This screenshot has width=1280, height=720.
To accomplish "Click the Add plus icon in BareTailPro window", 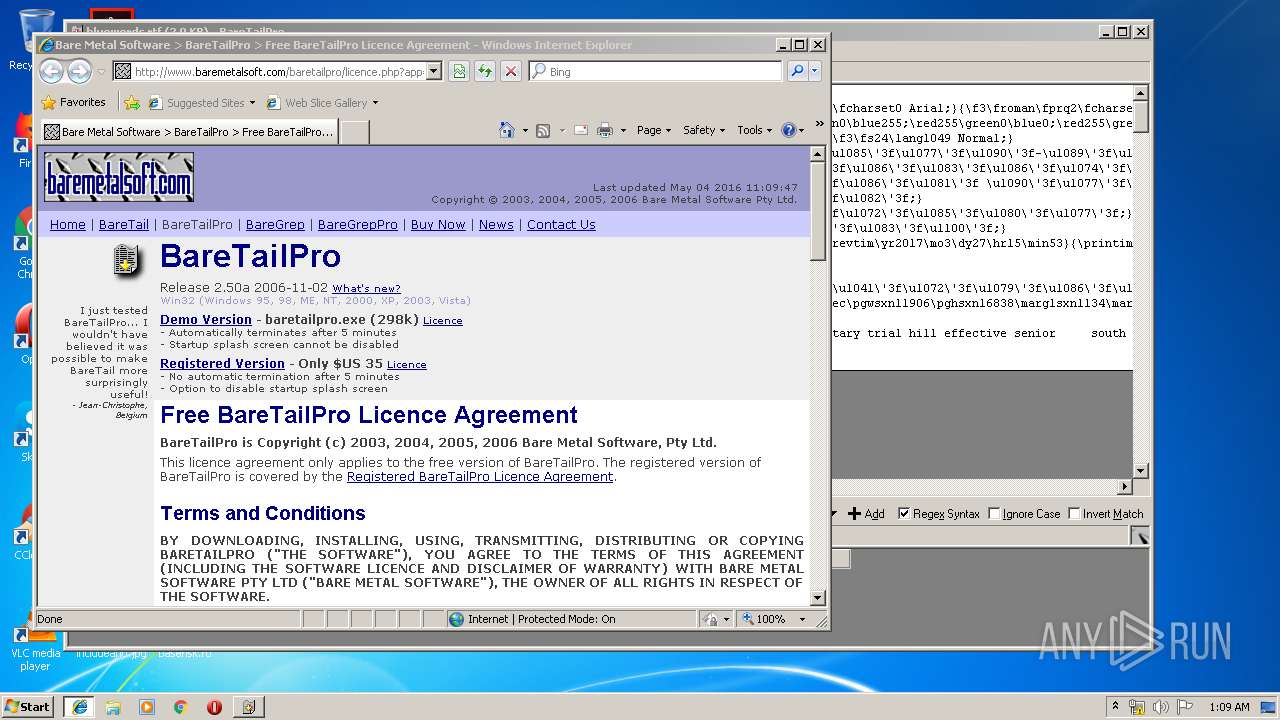I will coord(866,513).
